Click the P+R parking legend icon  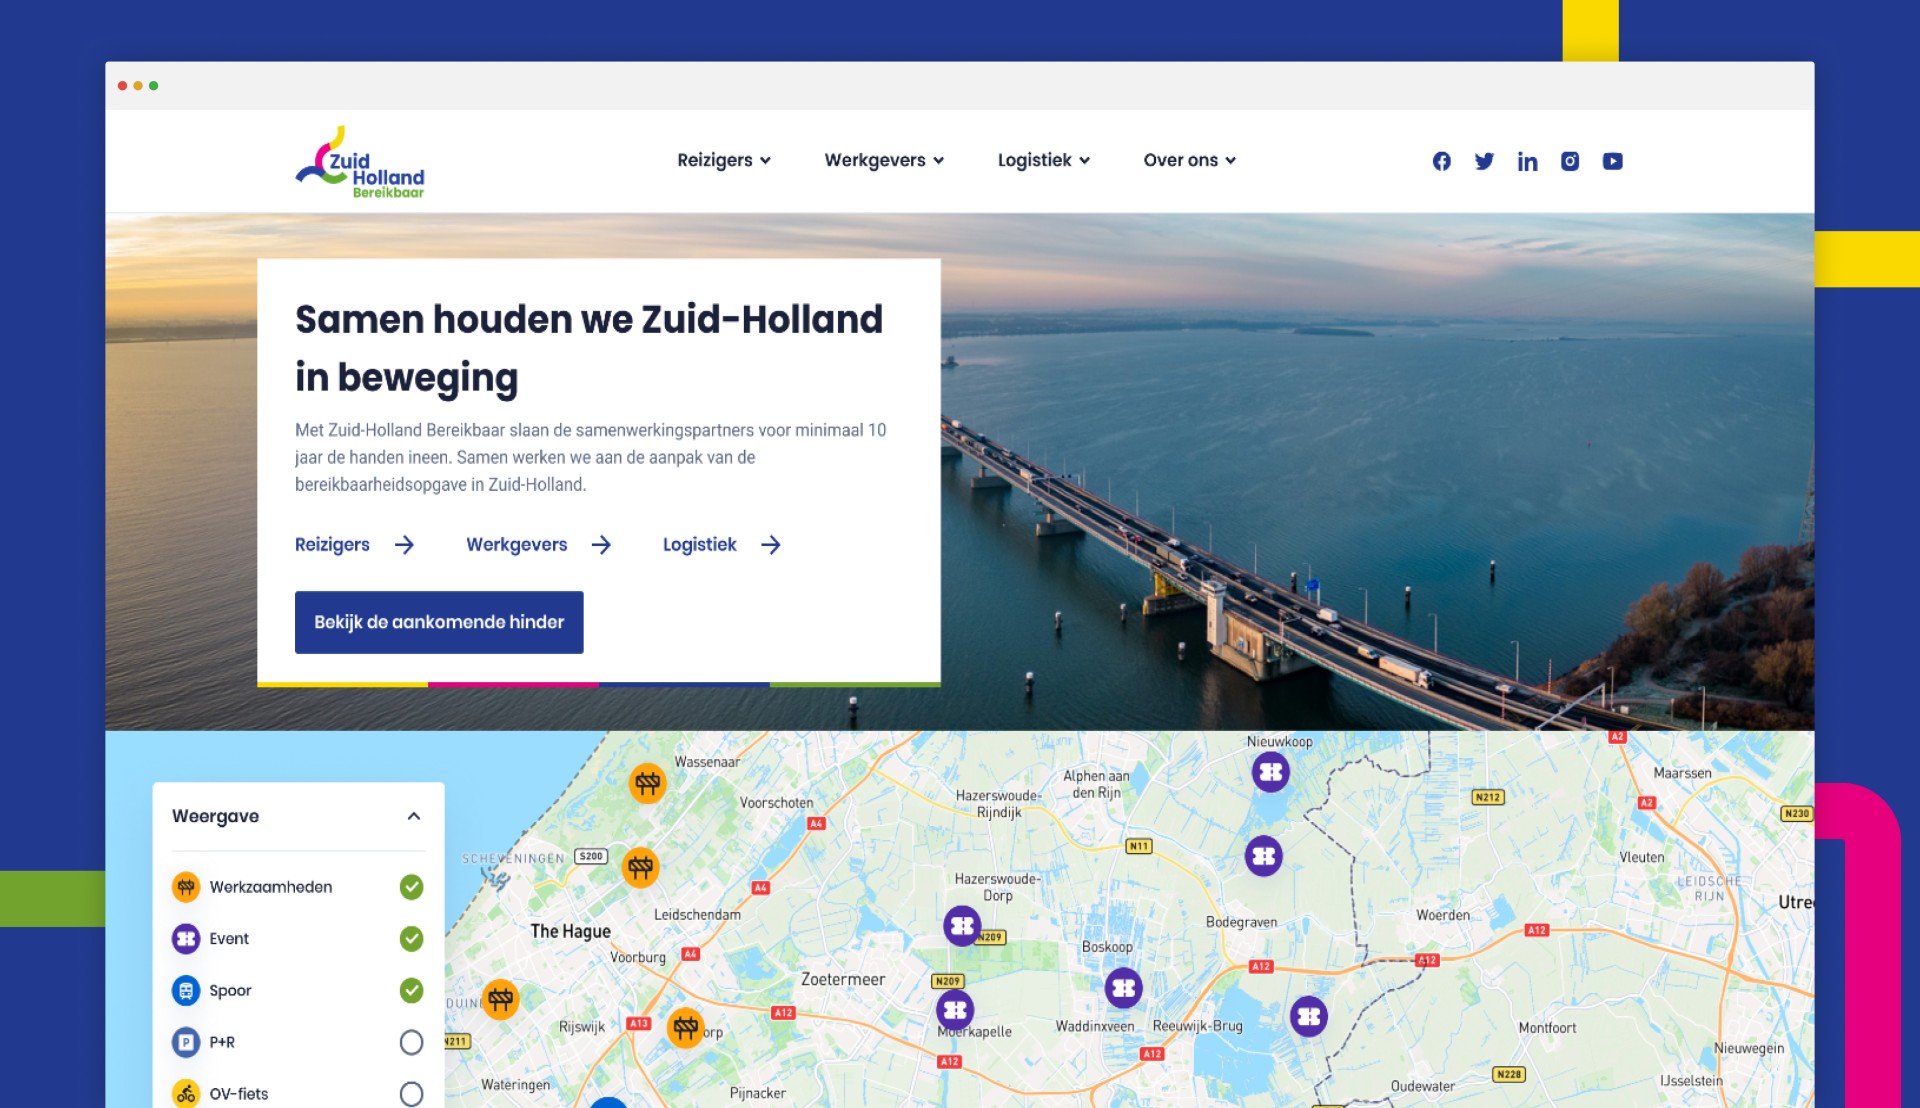pyautogui.click(x=185, y=1042)
